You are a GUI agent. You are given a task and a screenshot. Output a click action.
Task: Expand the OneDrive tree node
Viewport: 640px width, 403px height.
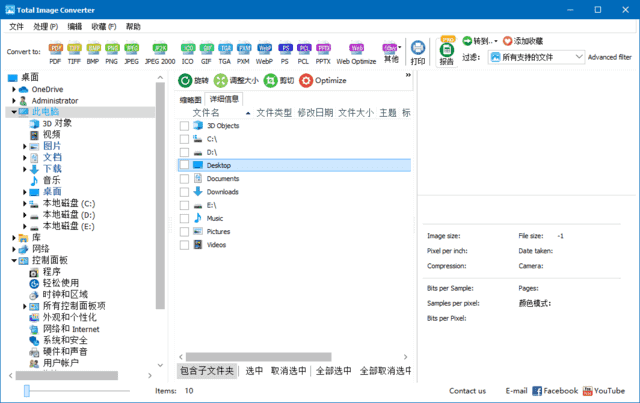[15, 89]
